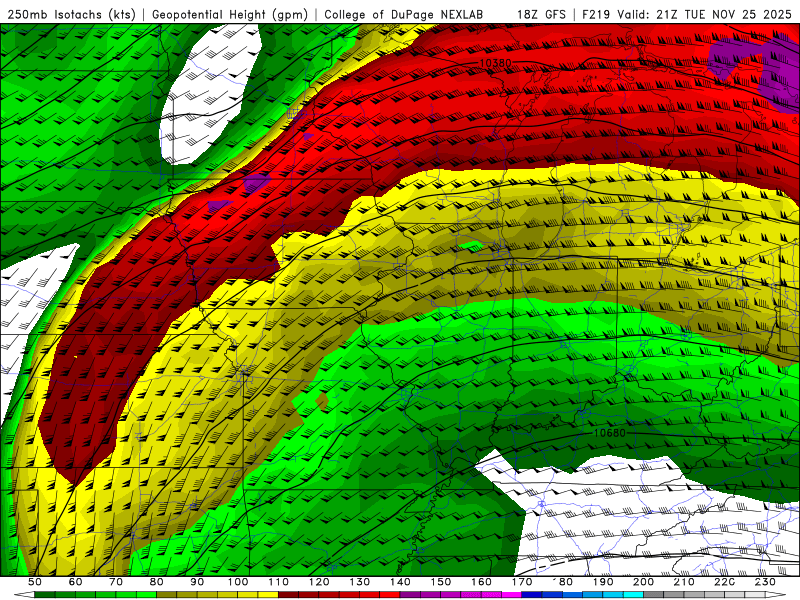800x600 pixels.
Task: Click the 160 knot scale label
Action: (481, 582)
